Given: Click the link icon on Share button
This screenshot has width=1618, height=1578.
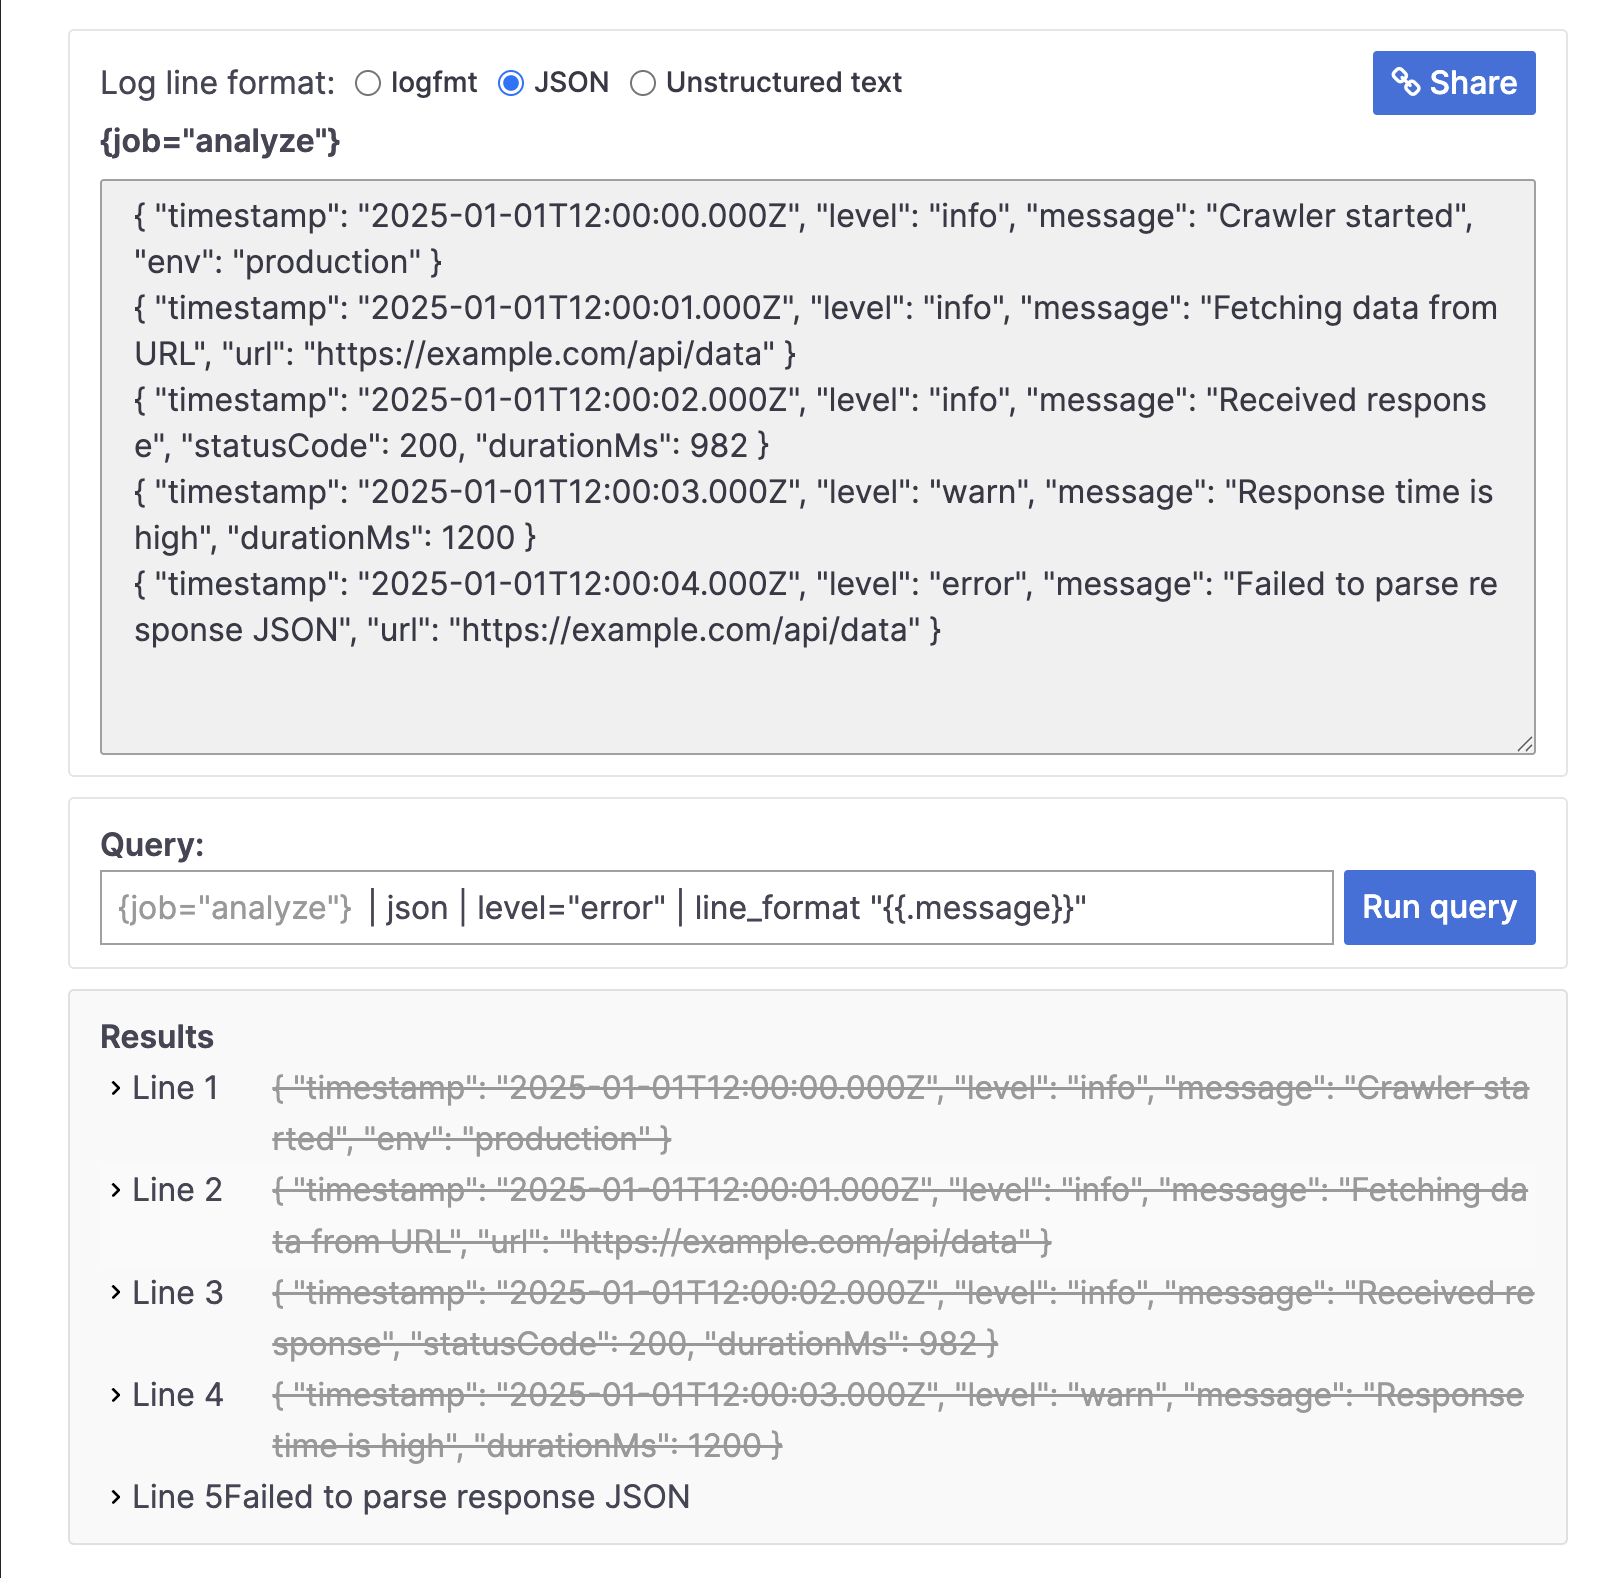Looking at the screenshot, I should tap(1406, 82).
